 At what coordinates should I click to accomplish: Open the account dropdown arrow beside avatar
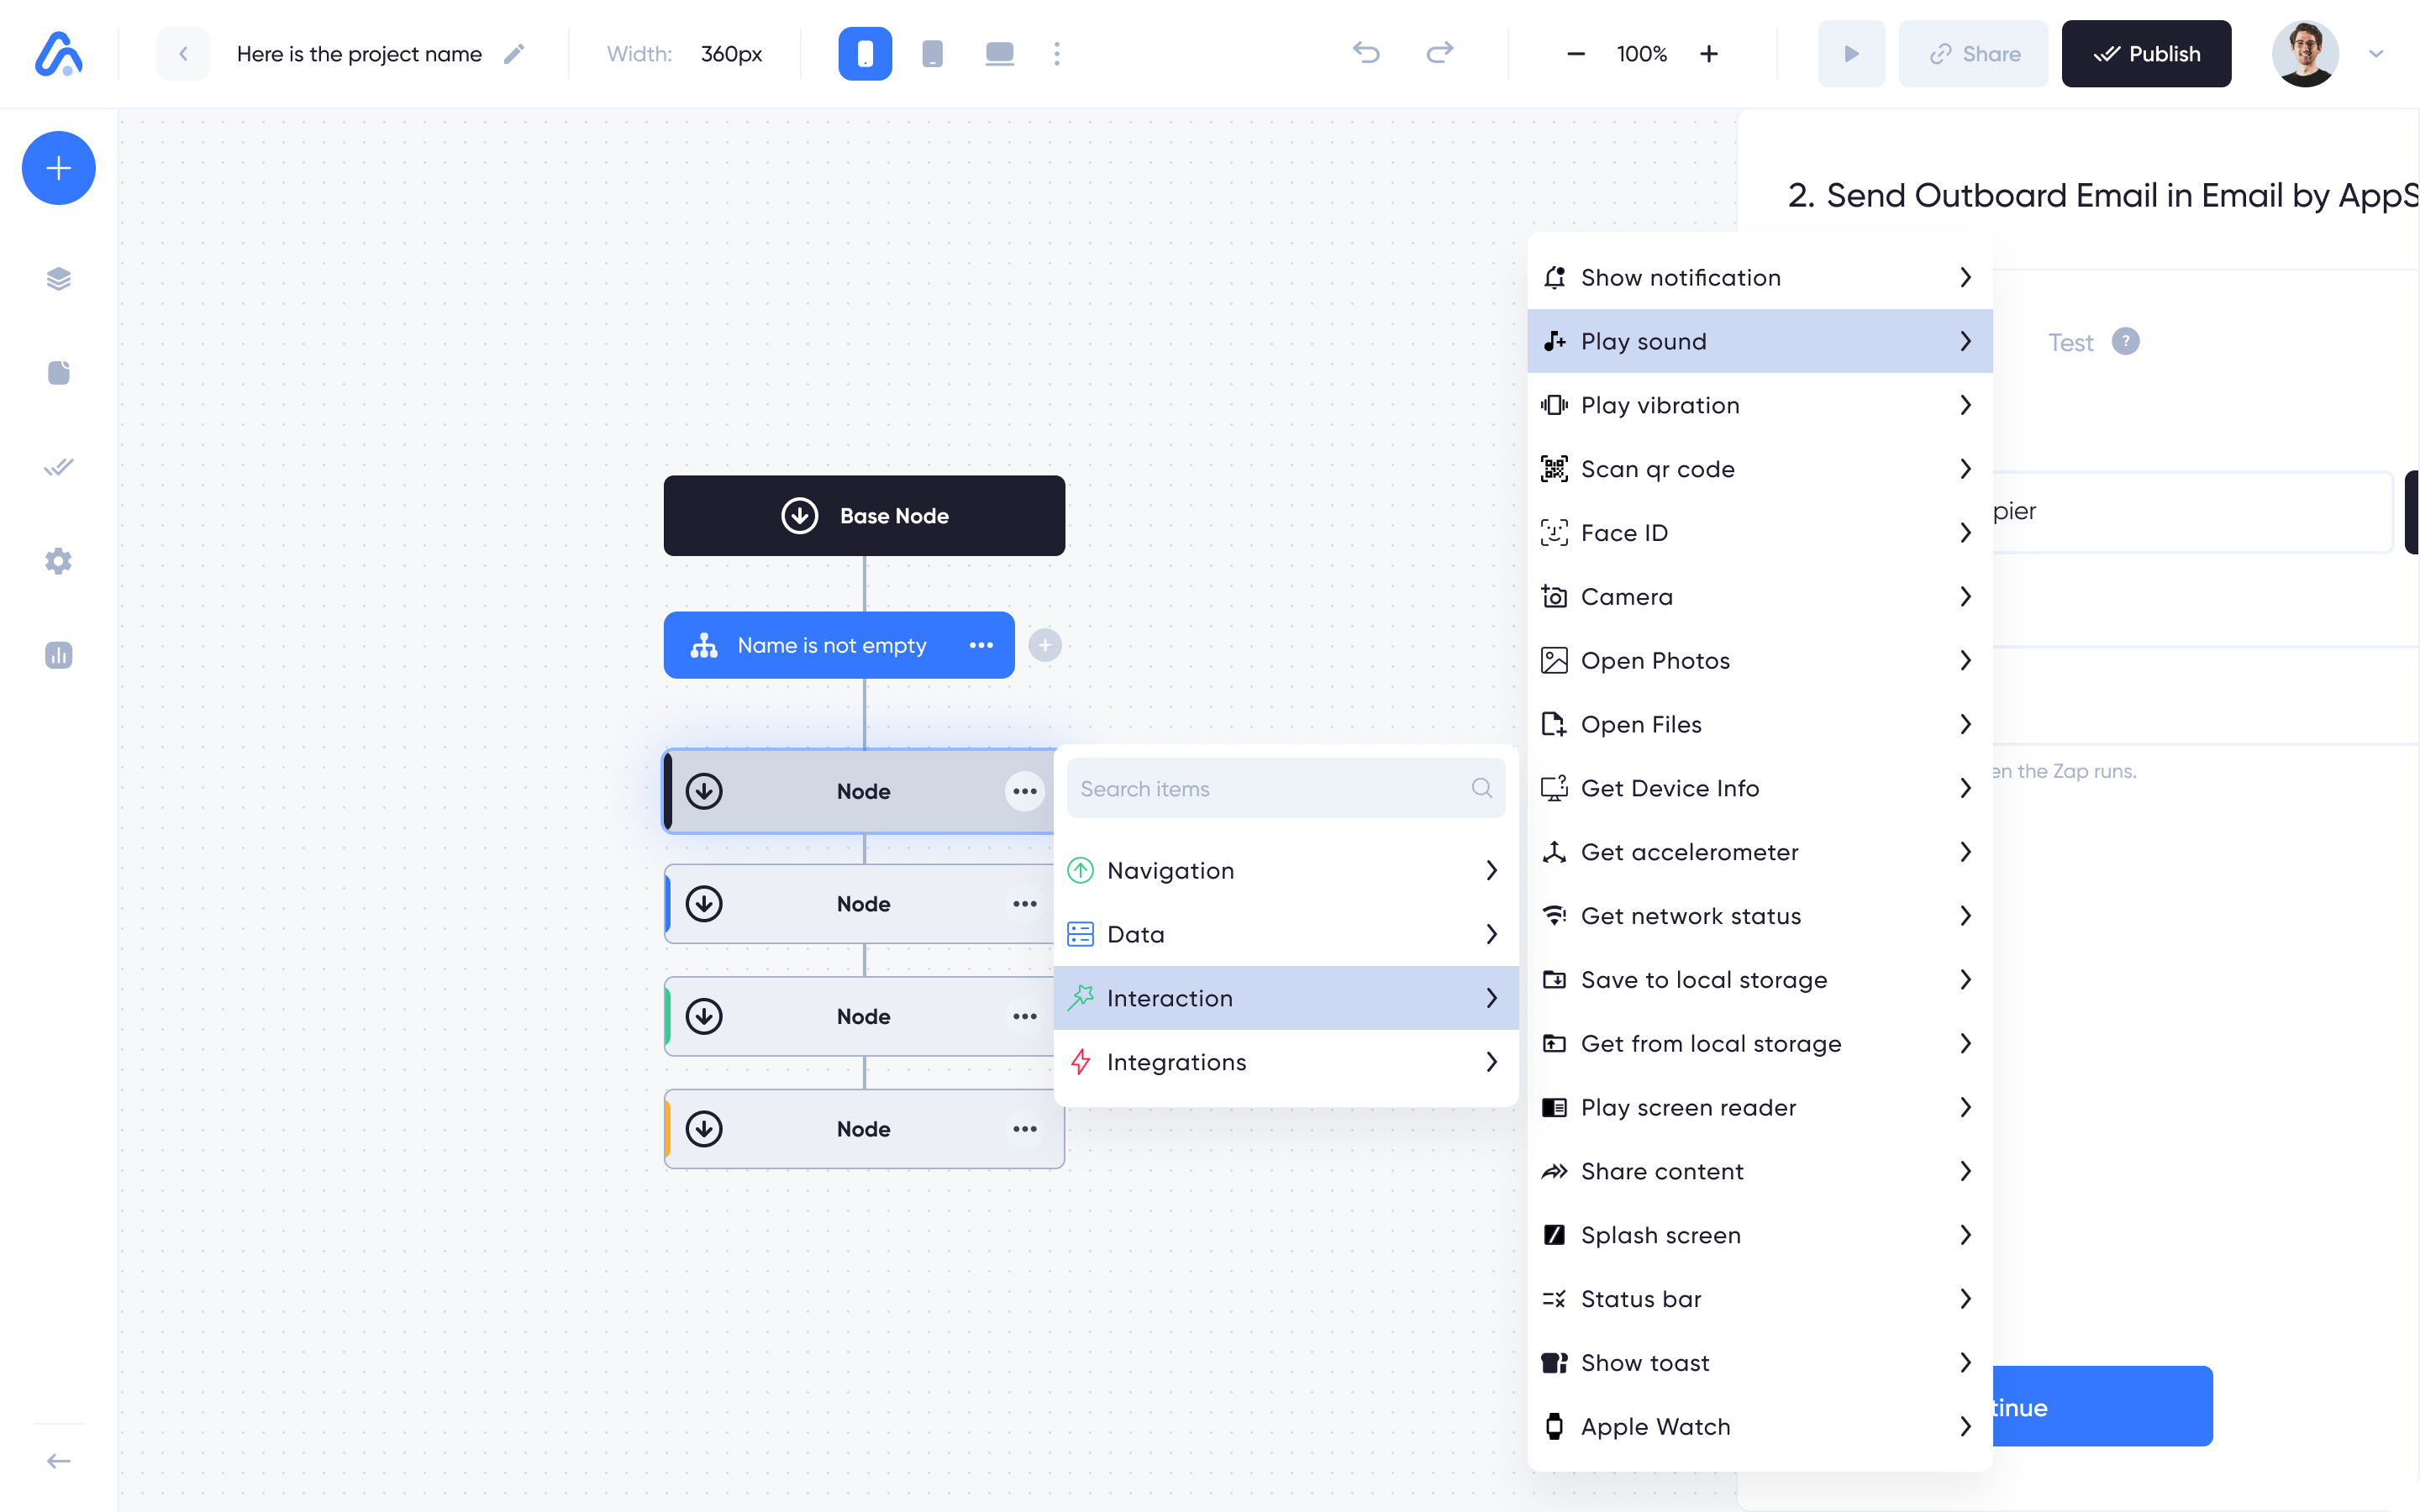tap(2376, 54)
